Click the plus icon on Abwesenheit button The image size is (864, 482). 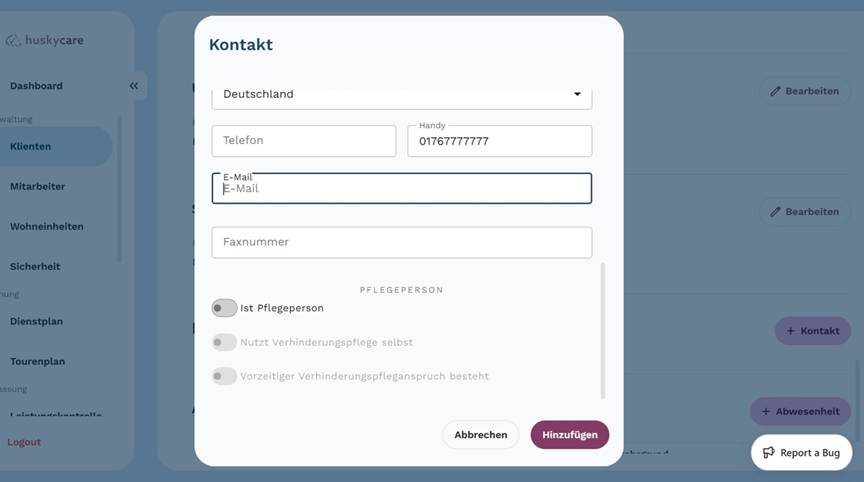coord(766,411)
